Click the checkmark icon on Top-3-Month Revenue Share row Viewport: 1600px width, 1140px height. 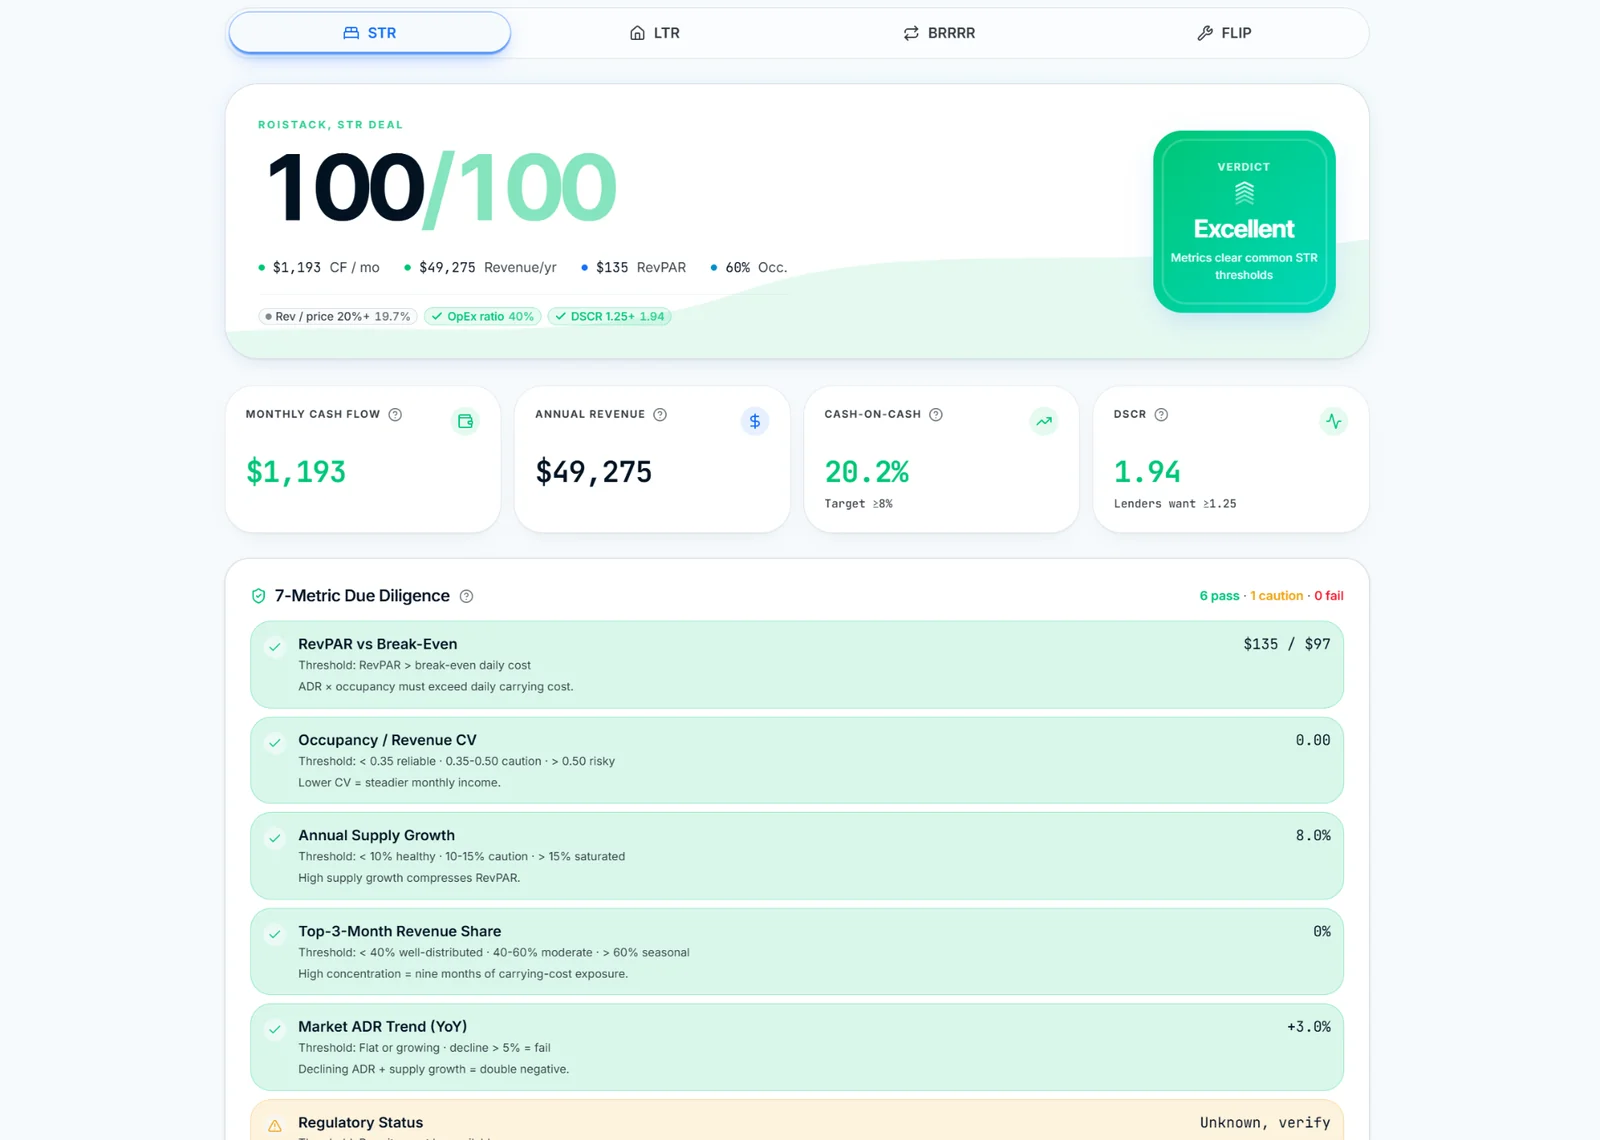(x=275, y=934)
